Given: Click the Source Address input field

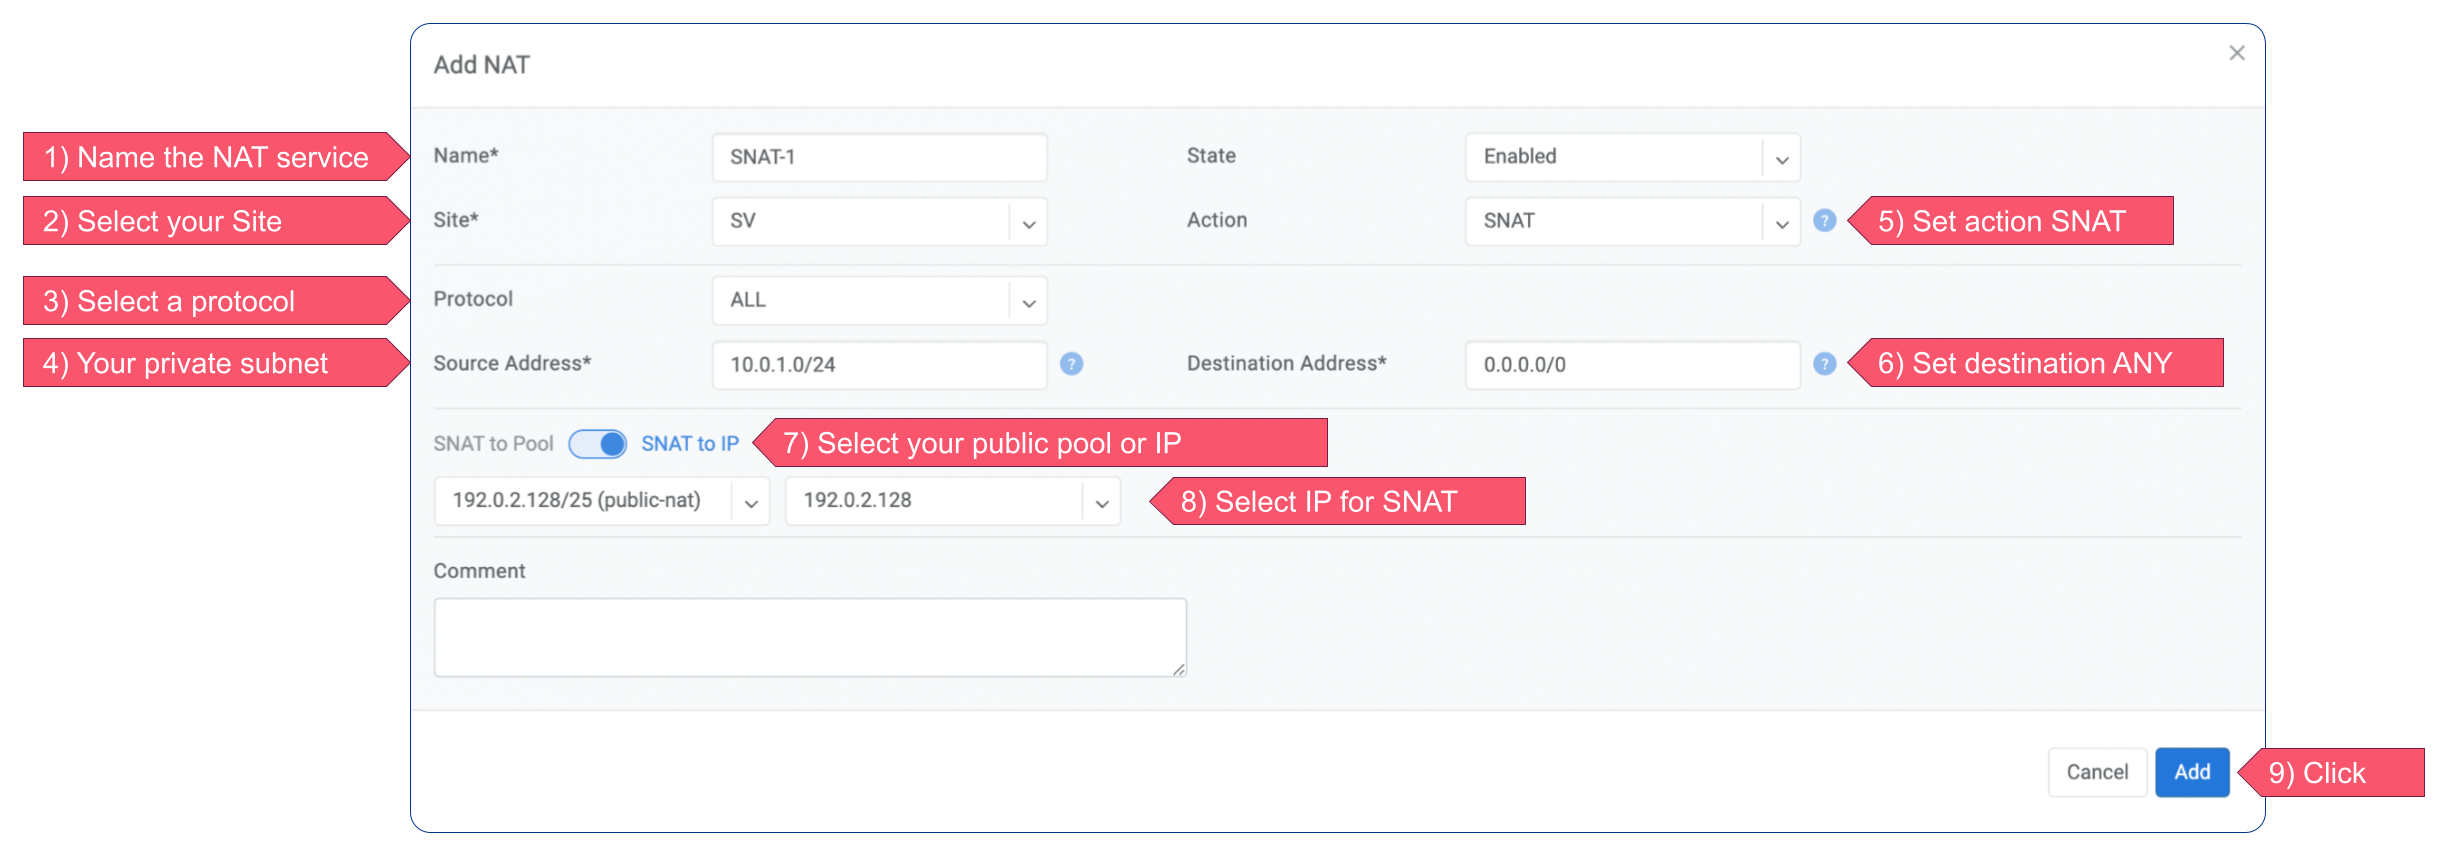Looking at the screenshot, I should [879, 365].
